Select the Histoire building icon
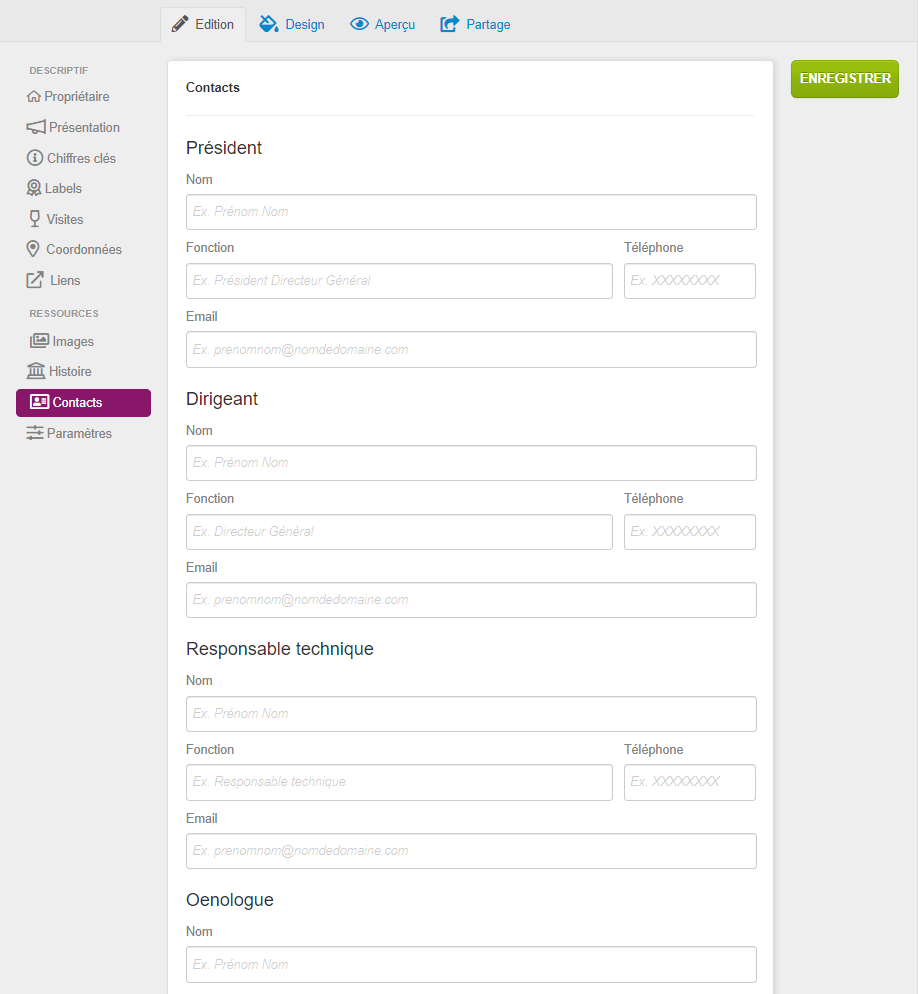918x994 pixels. point(36,371)
